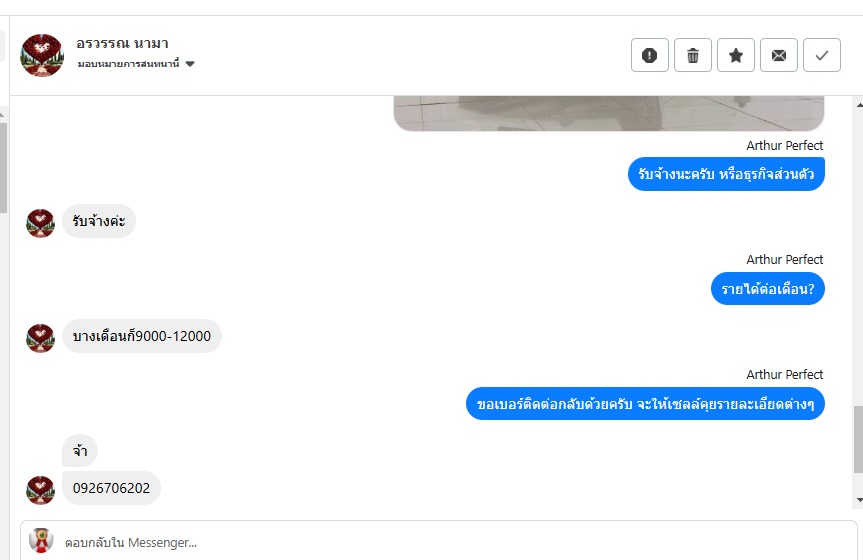
Task: Click the ตอบกลับใน Messenger reply field
Action: click(x=439, y=542)
